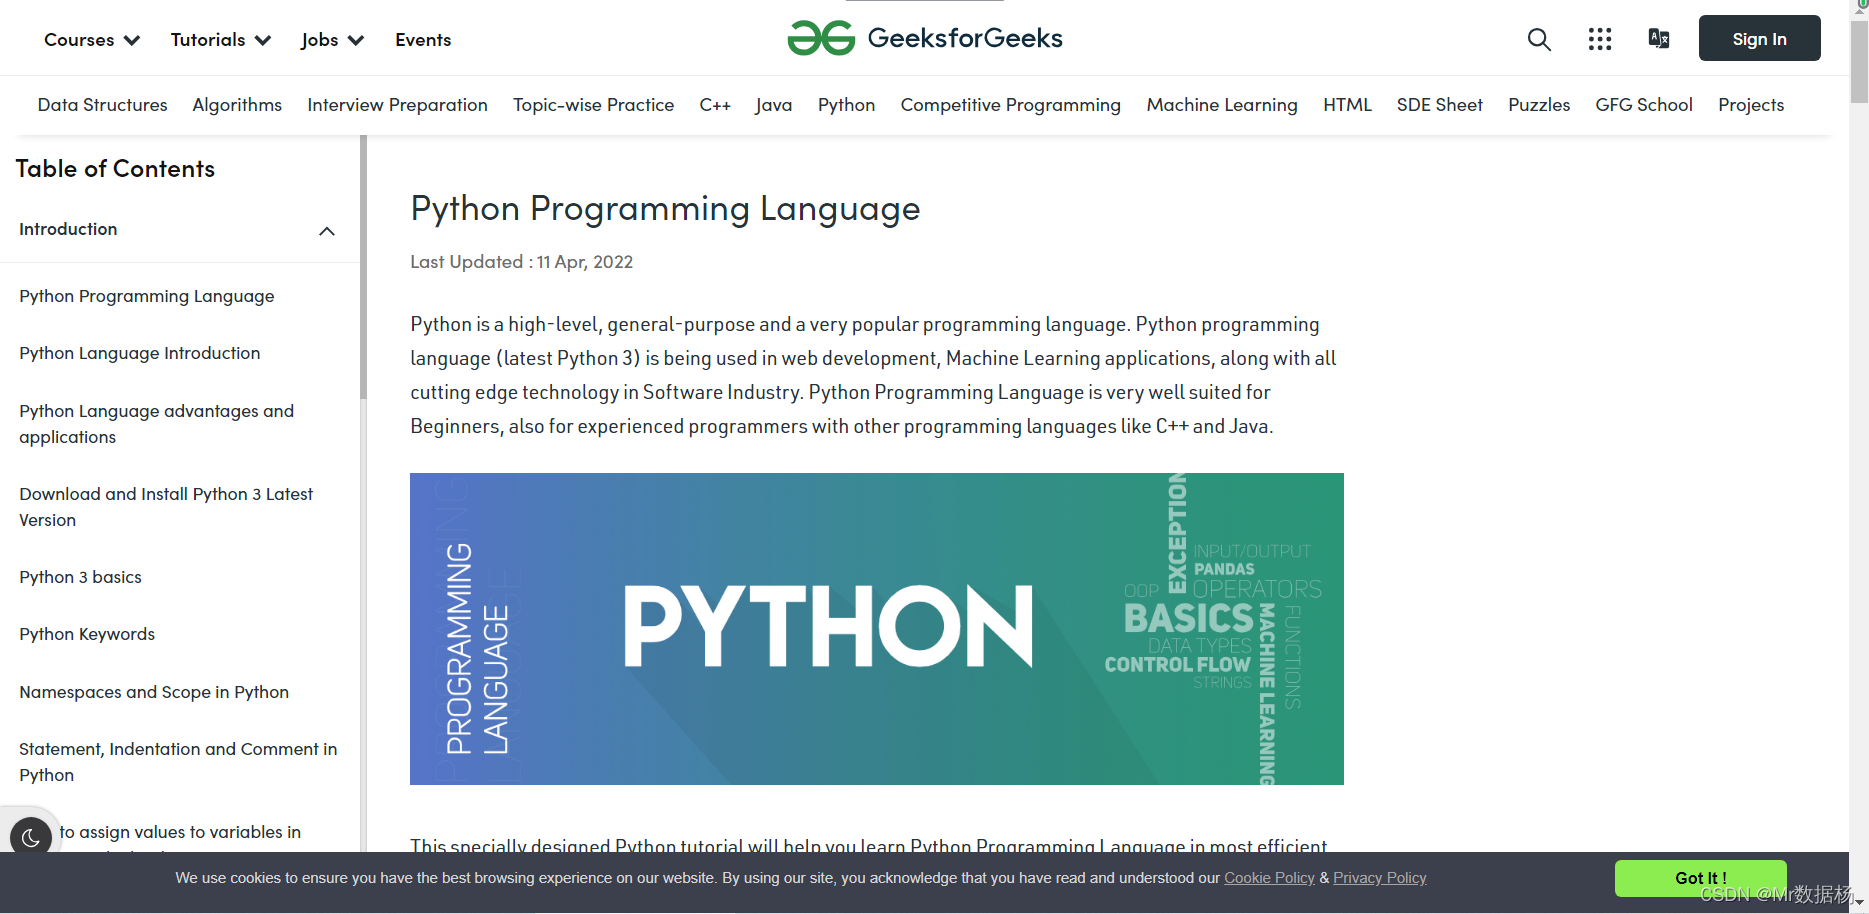The image size is (1869, 914).
Task: Collapse the Introduction section chevron
Action: click(327, 231)
